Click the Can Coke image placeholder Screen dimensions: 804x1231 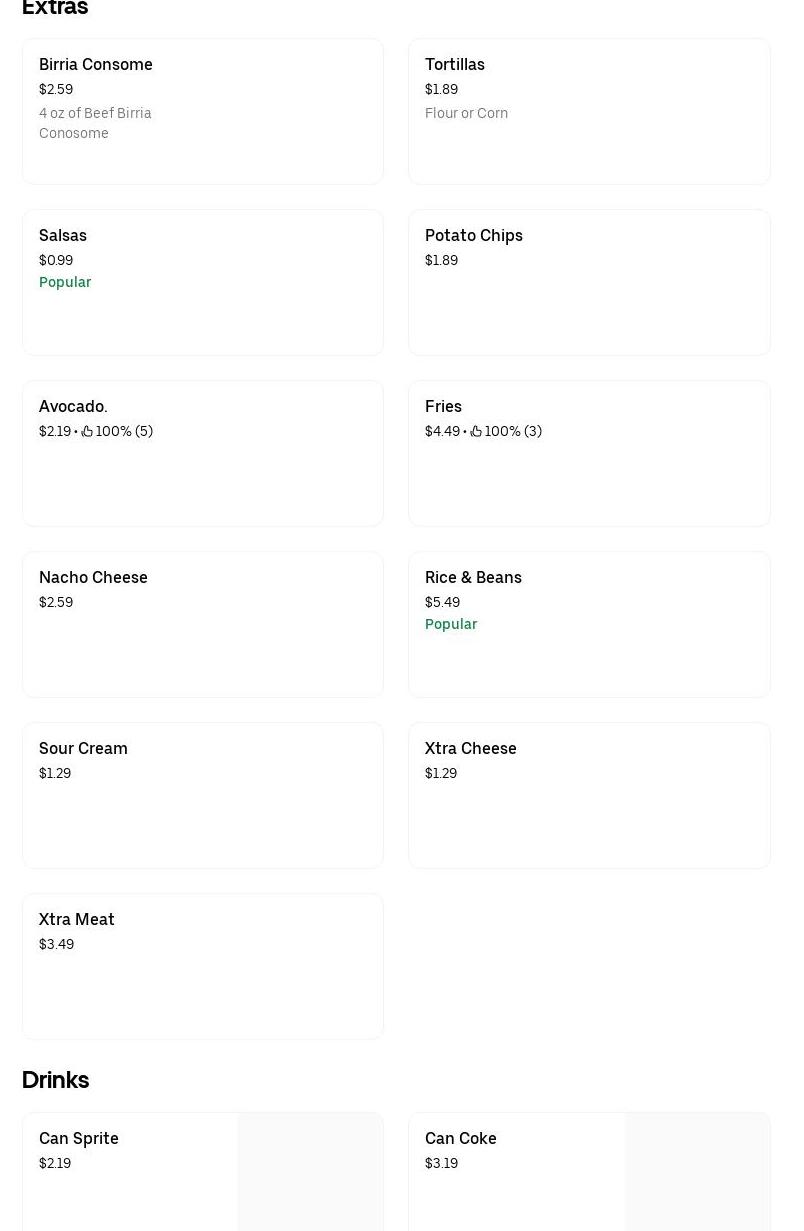pos(697,1172)
